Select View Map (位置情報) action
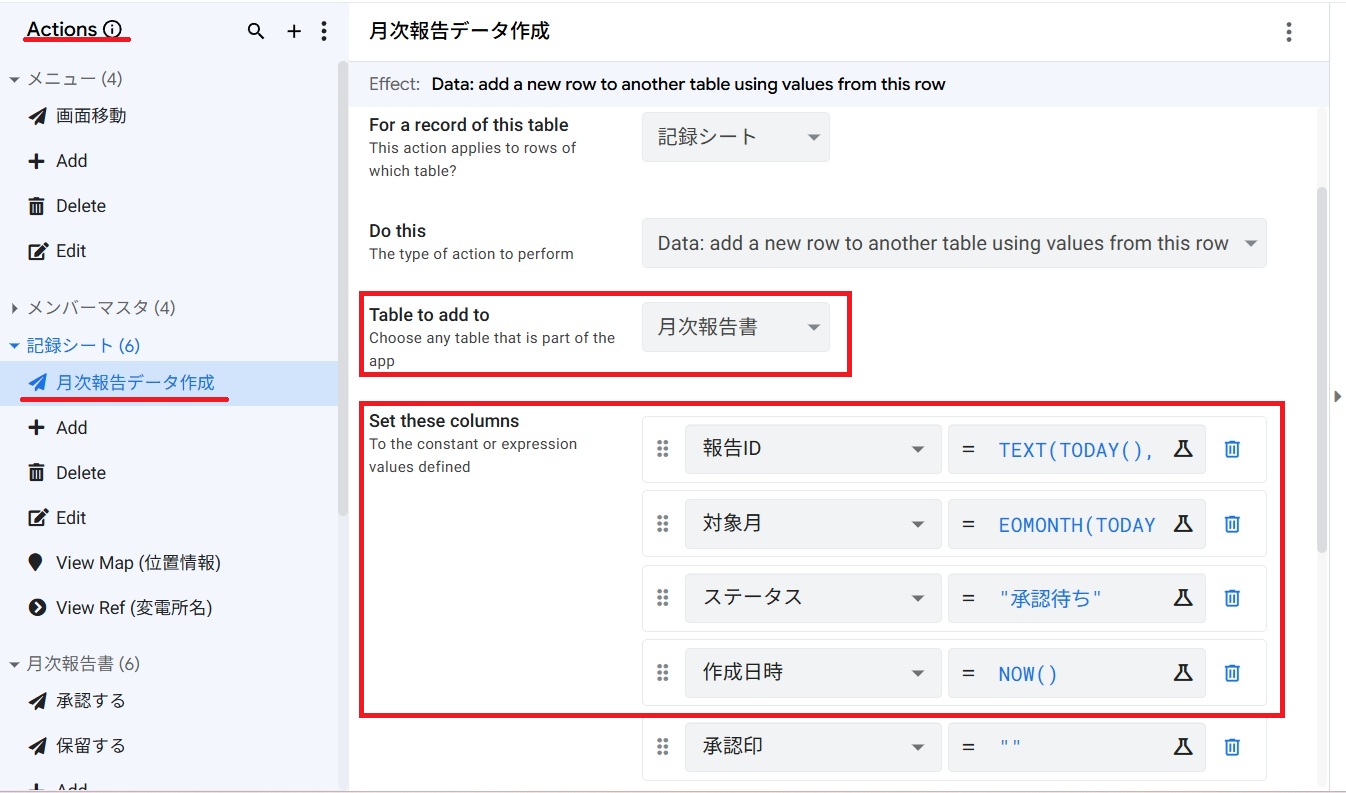1346x793 pixels. pos(138,563)
